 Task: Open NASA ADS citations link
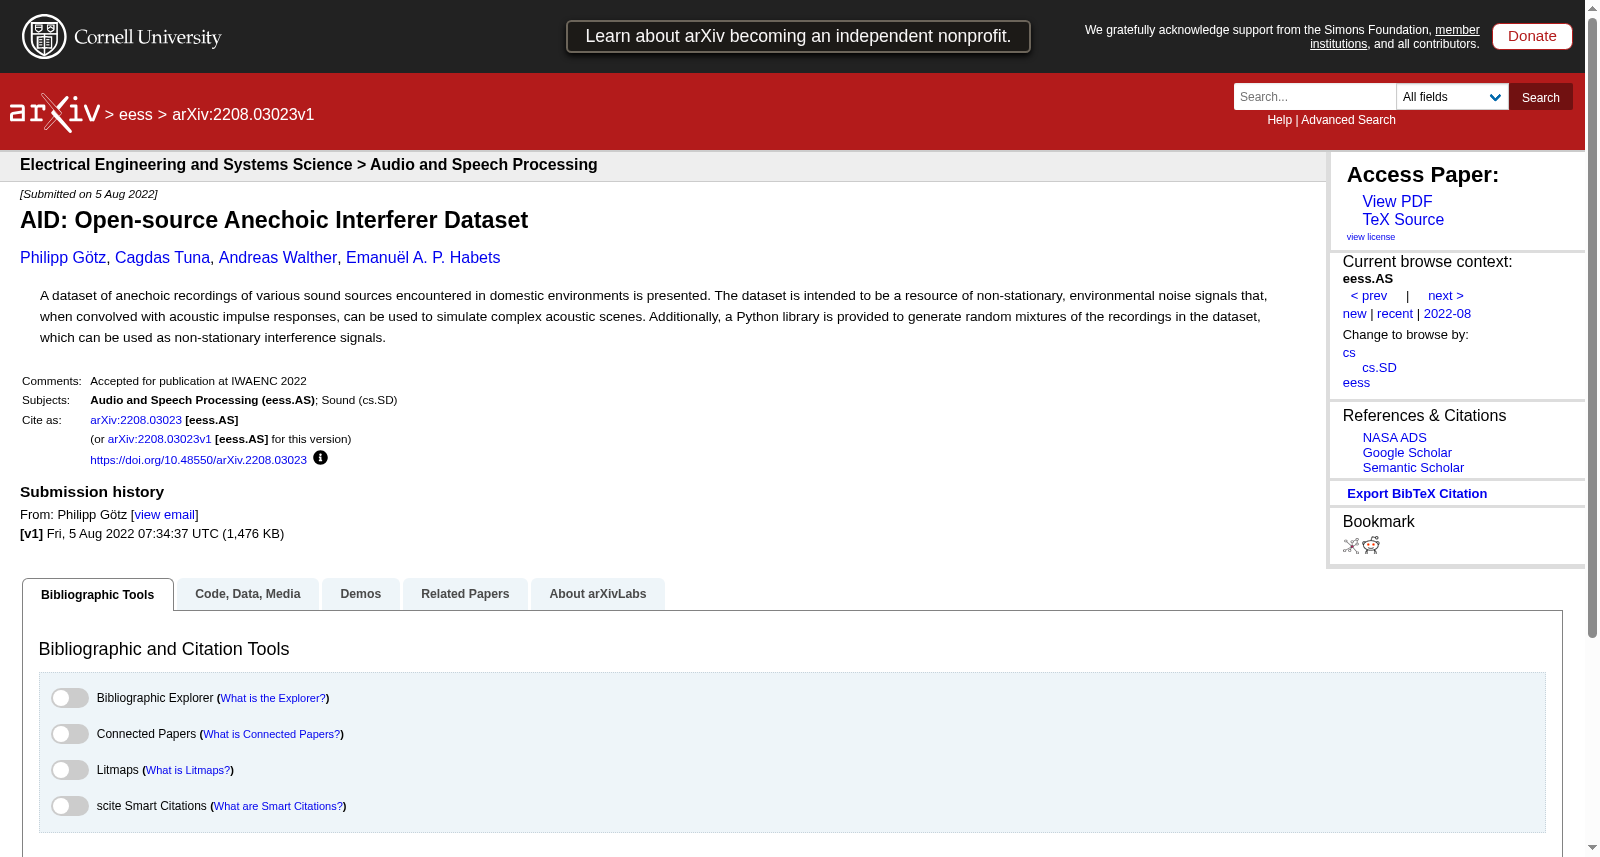[1394, 438]
